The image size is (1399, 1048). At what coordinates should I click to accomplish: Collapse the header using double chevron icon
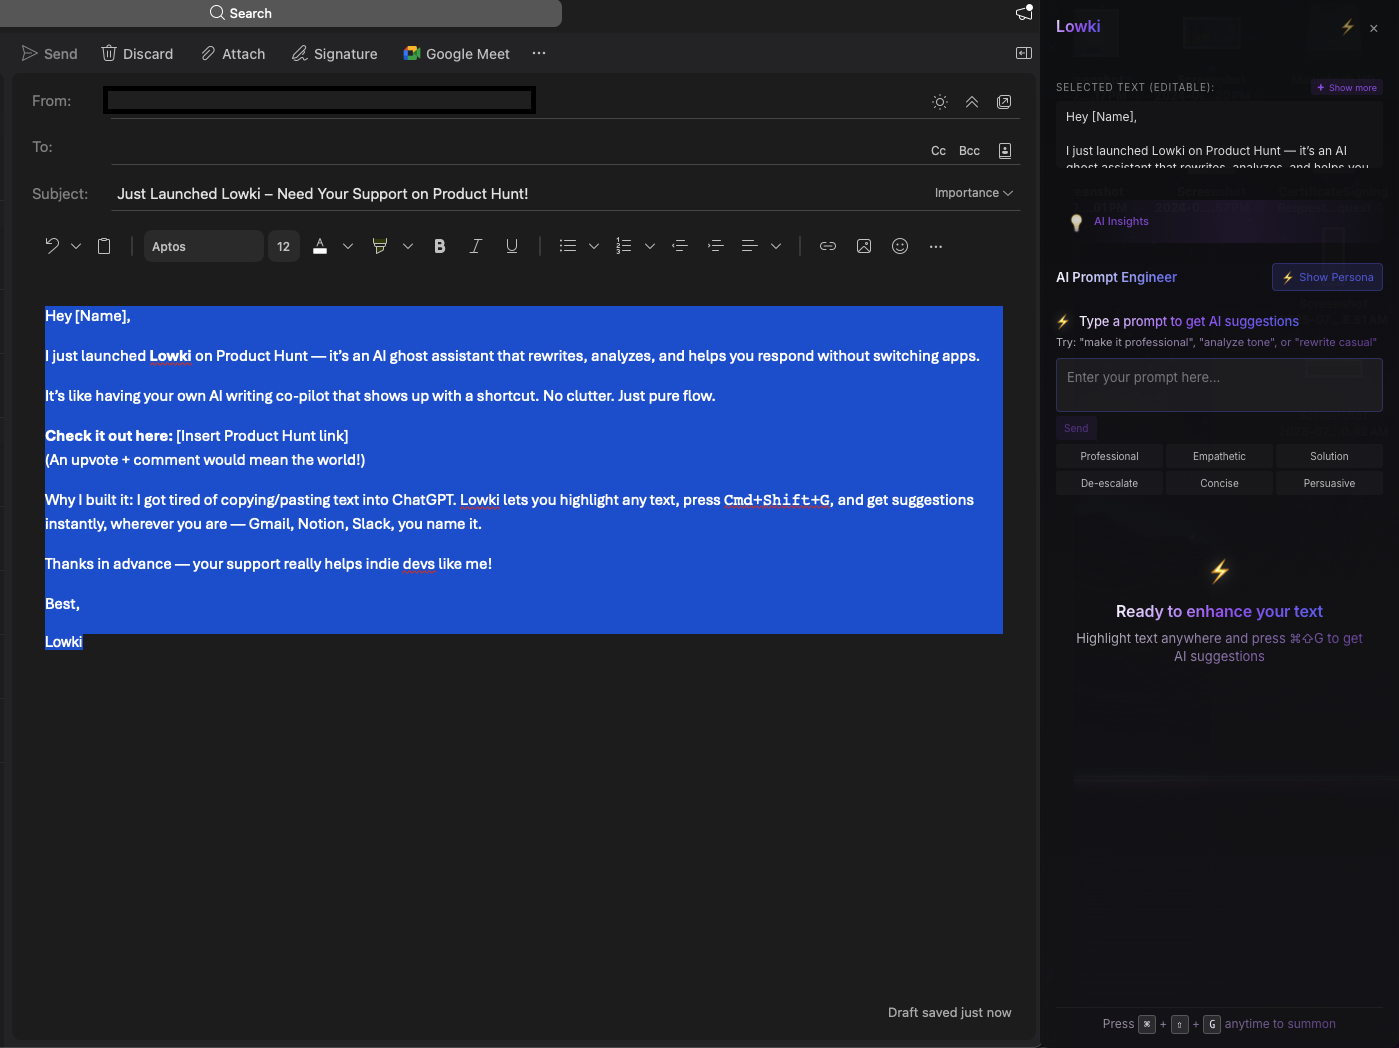[x=972, y=102]
